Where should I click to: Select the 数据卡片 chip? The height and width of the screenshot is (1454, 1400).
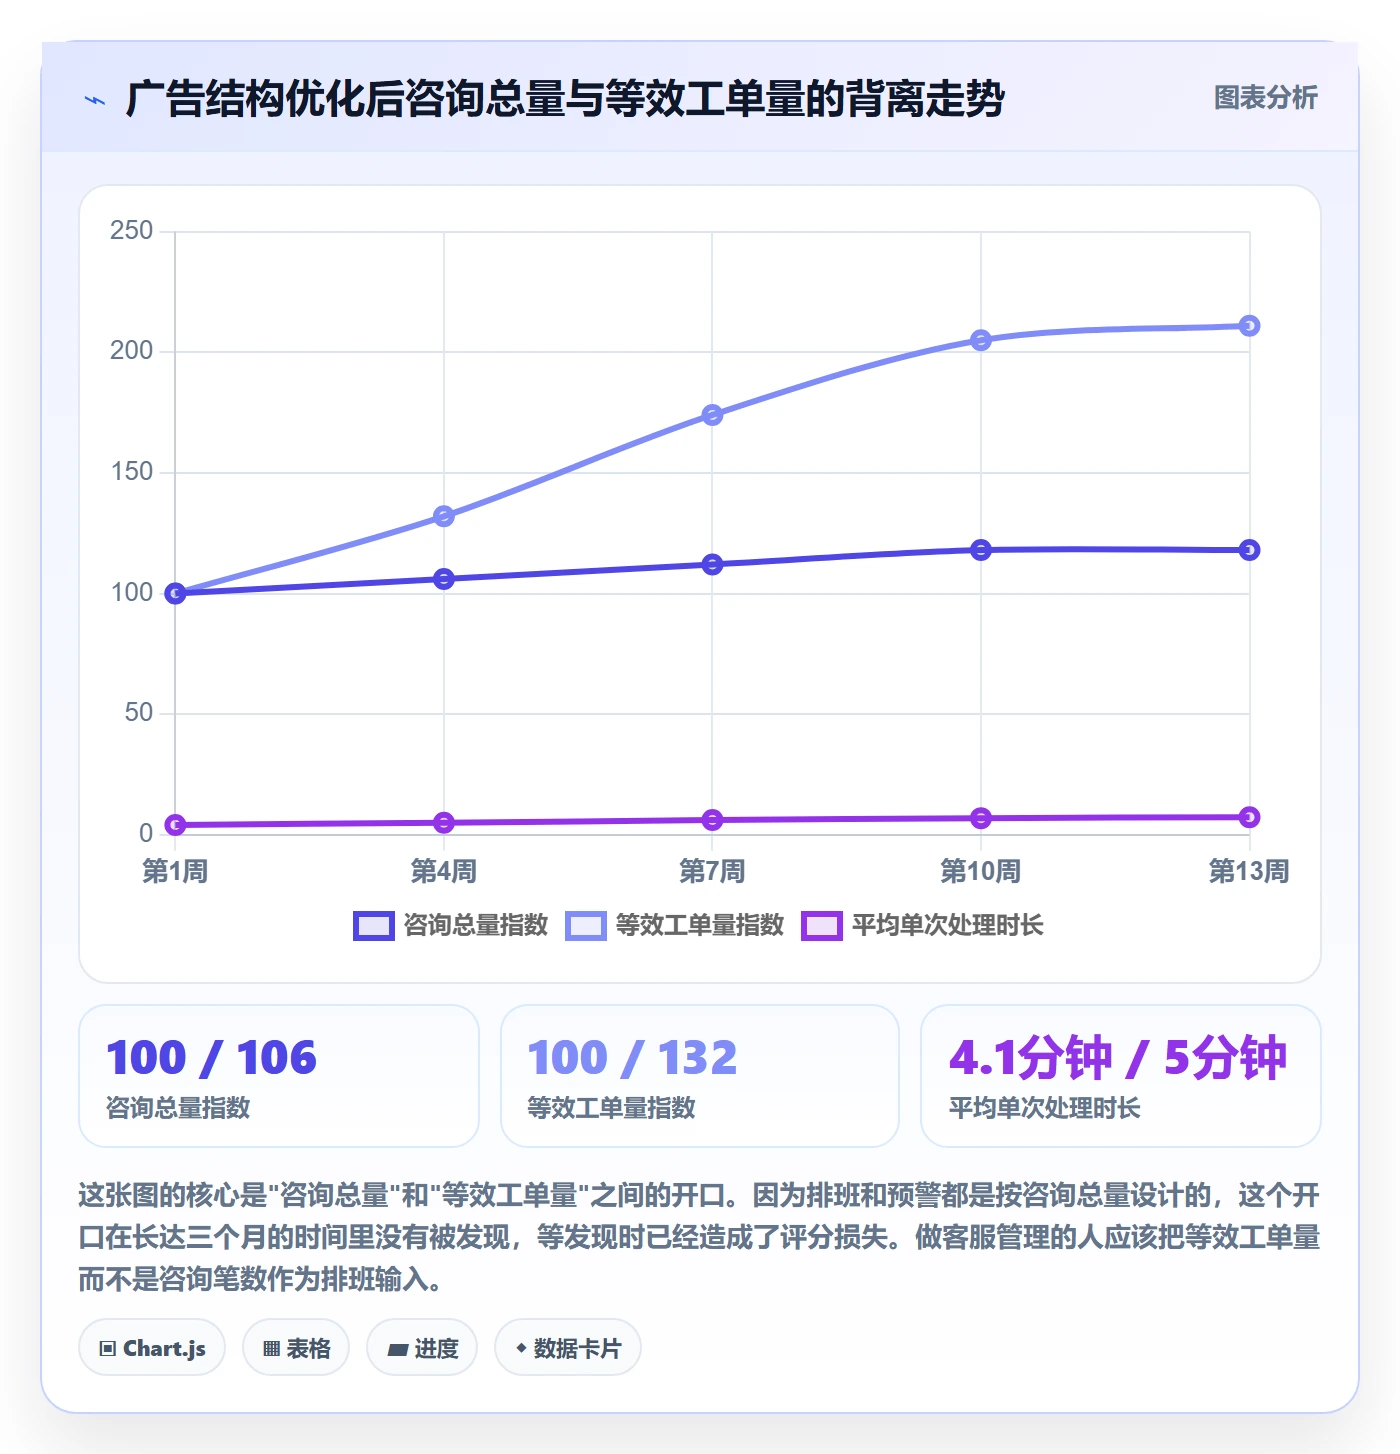coord(568,1348)
